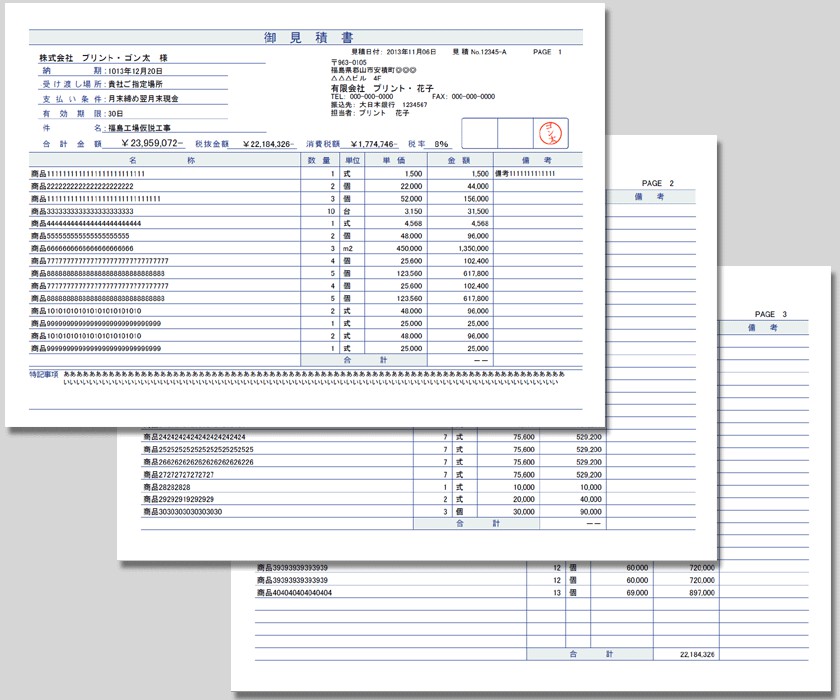This screenshot has height=700, width=840.
Task: Select the 商品404040404040404 row on page three
Action: (x=295, y=593)
